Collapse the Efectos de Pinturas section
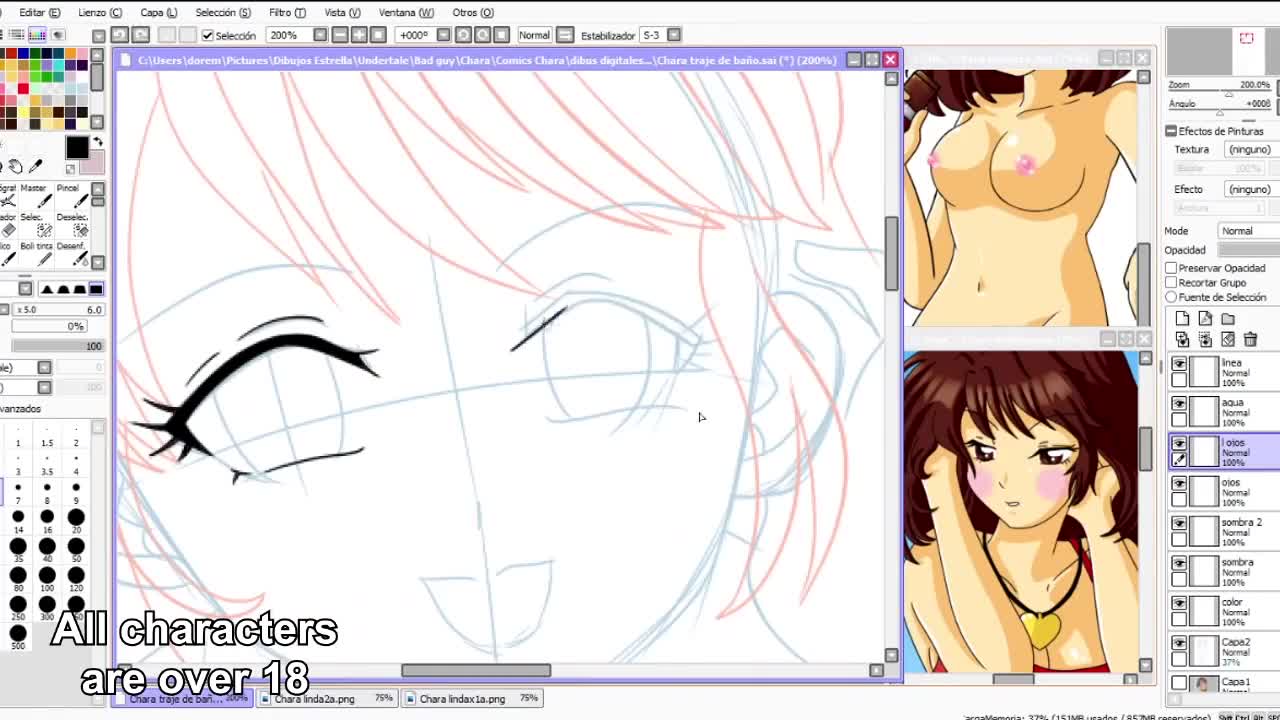This screenshot has height=720, width=1280. [x=1171, y=131]
